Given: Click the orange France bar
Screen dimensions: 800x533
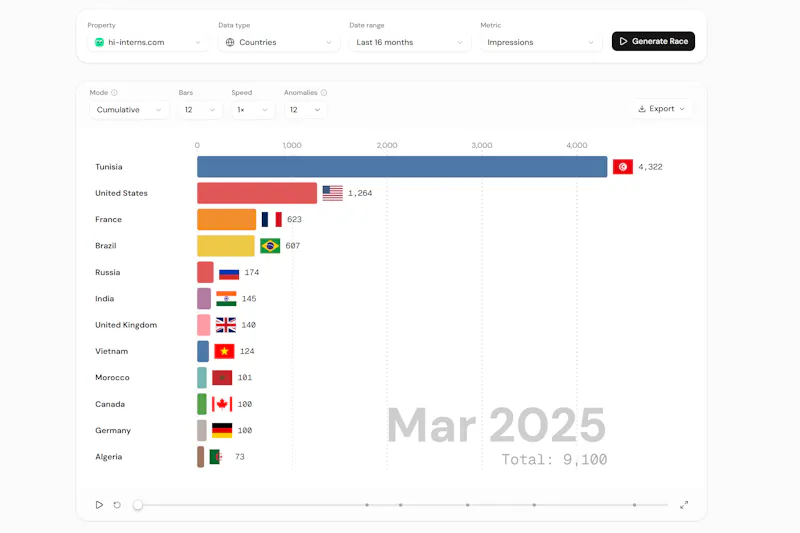Looking at the screenshot, I should tap(227, 219).
